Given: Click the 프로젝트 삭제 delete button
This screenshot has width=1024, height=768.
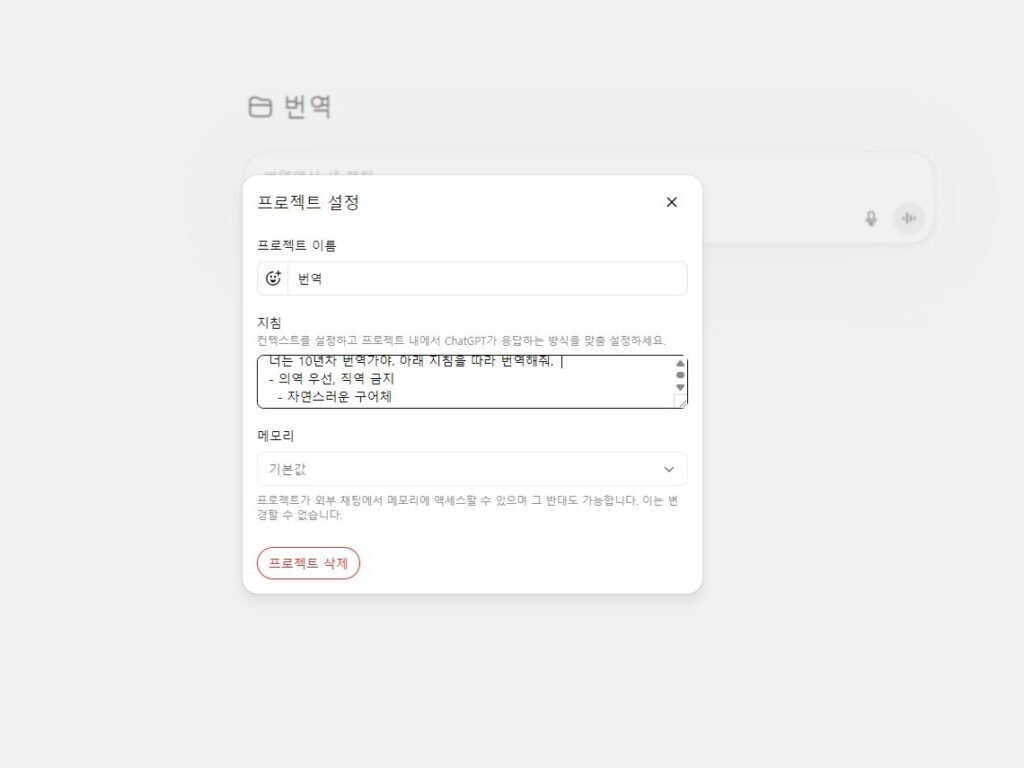Looking at the screenshot, I should tap(308, 562).
